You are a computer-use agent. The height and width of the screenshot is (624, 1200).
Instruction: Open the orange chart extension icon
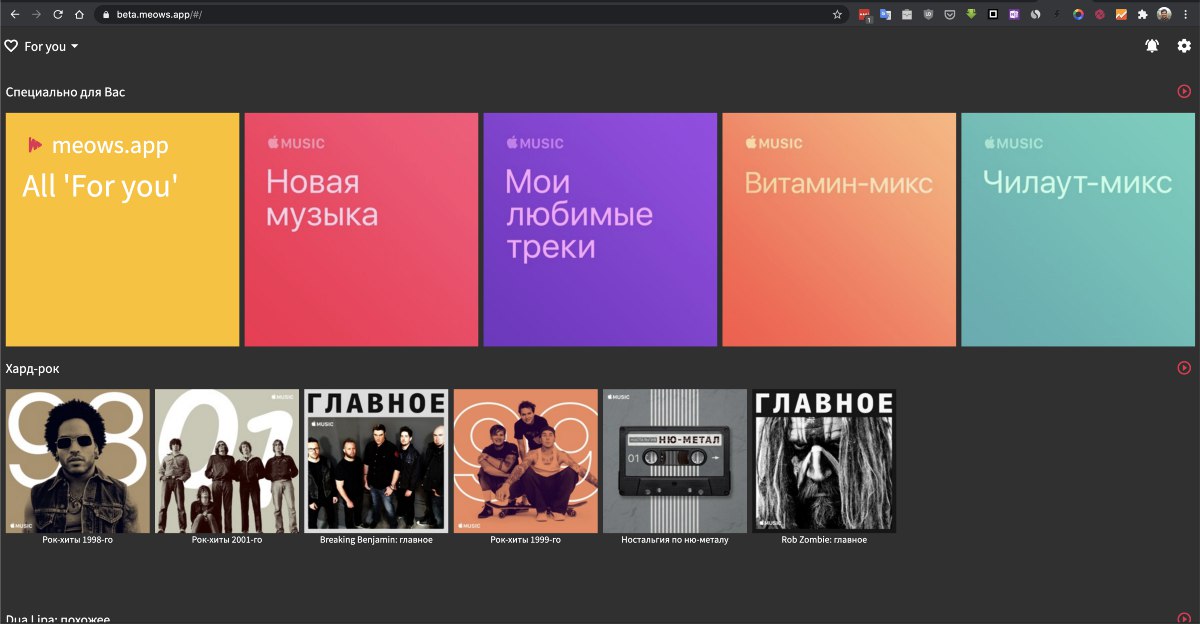pyautogui.click(x=1121, y=15)
